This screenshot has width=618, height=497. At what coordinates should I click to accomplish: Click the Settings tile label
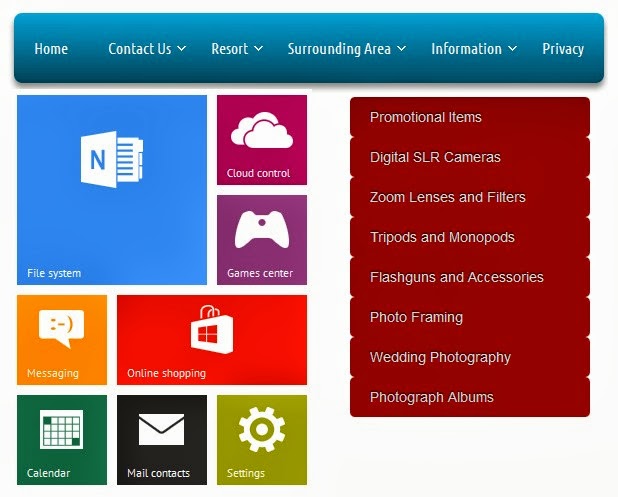(246, 473)
